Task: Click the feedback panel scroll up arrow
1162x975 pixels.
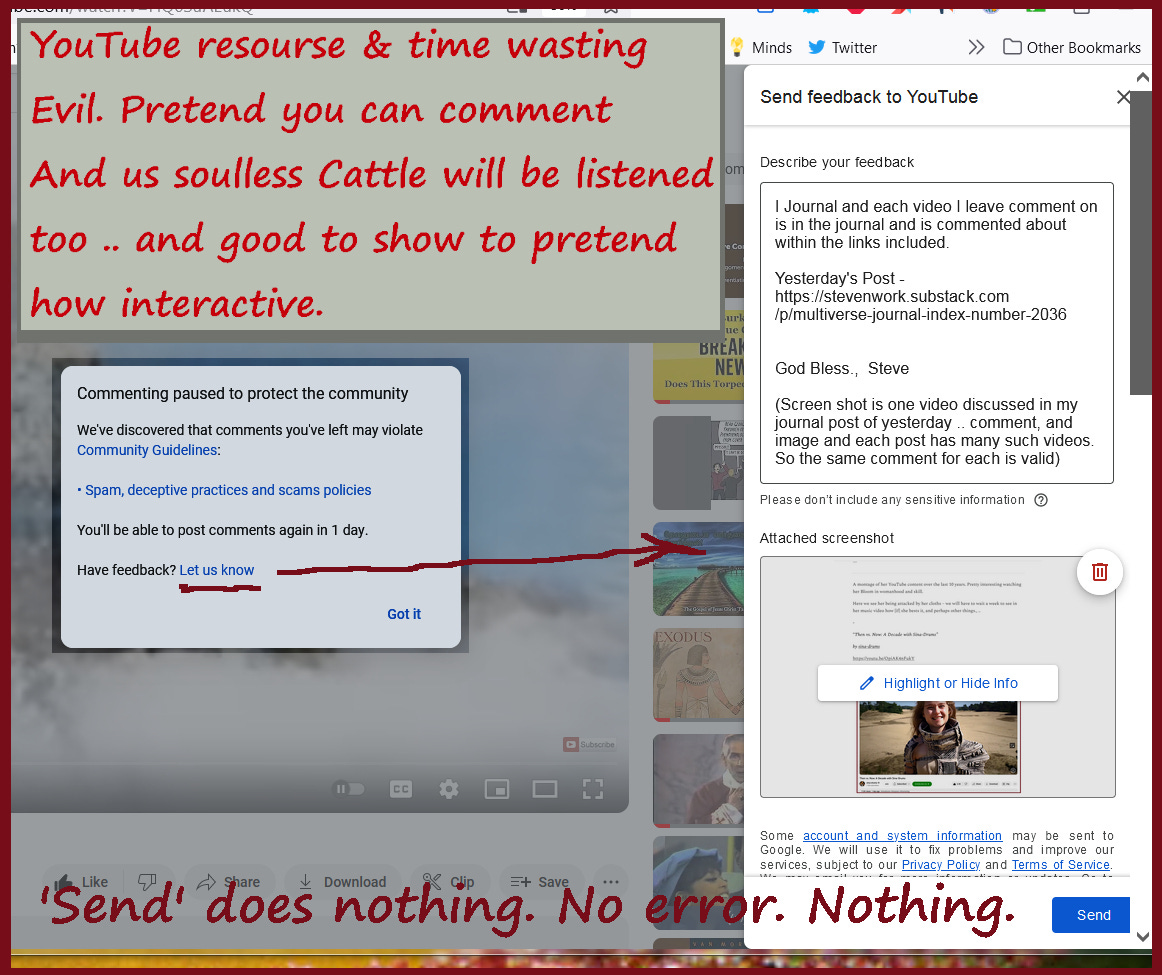Action: tap(1143, 77)
